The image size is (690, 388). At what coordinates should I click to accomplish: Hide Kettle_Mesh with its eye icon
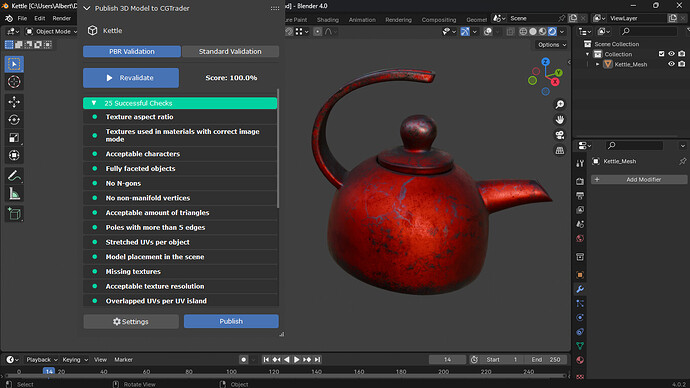click(x=672, y=64)
